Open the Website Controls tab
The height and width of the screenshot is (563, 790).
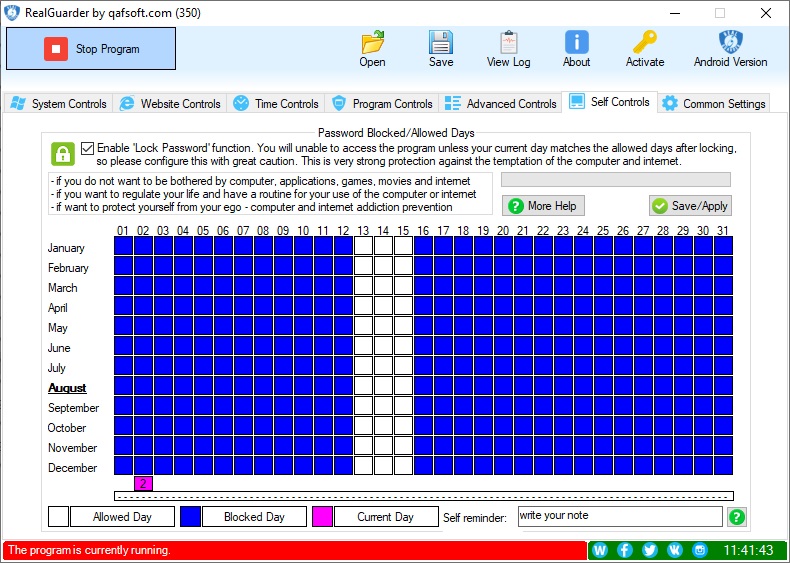click(x=169, y=103)
